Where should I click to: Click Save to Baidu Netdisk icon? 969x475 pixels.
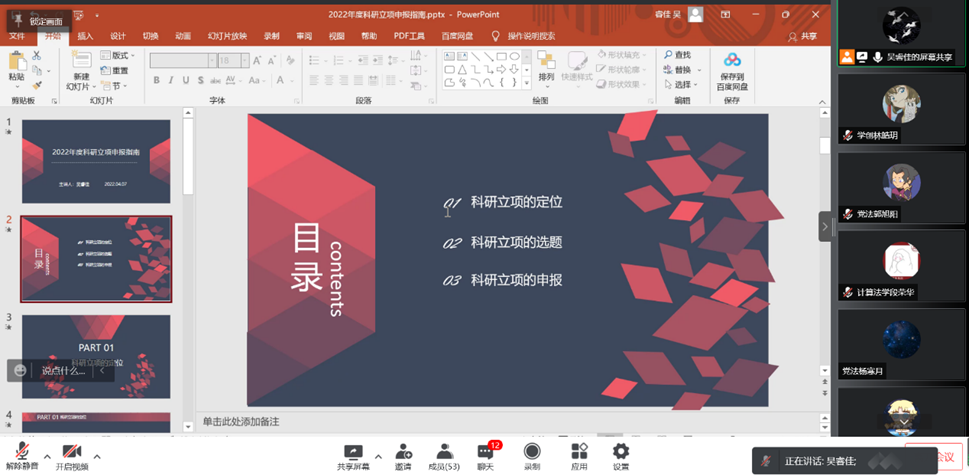click(732, 72)
